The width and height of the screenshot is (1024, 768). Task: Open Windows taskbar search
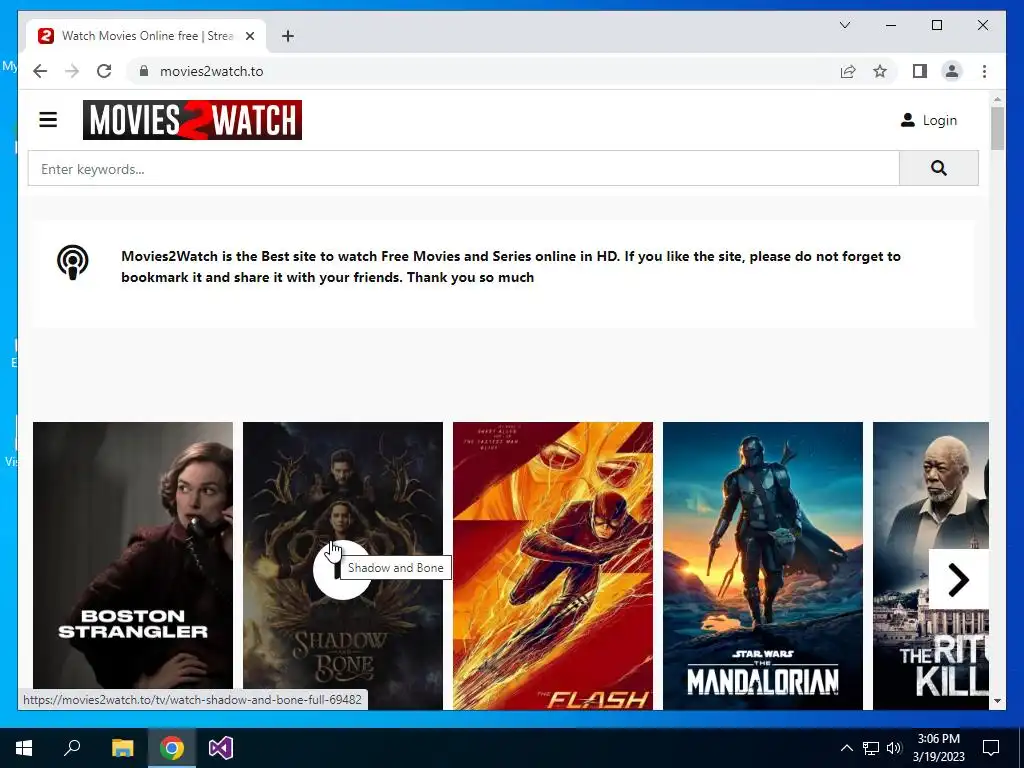72,748
